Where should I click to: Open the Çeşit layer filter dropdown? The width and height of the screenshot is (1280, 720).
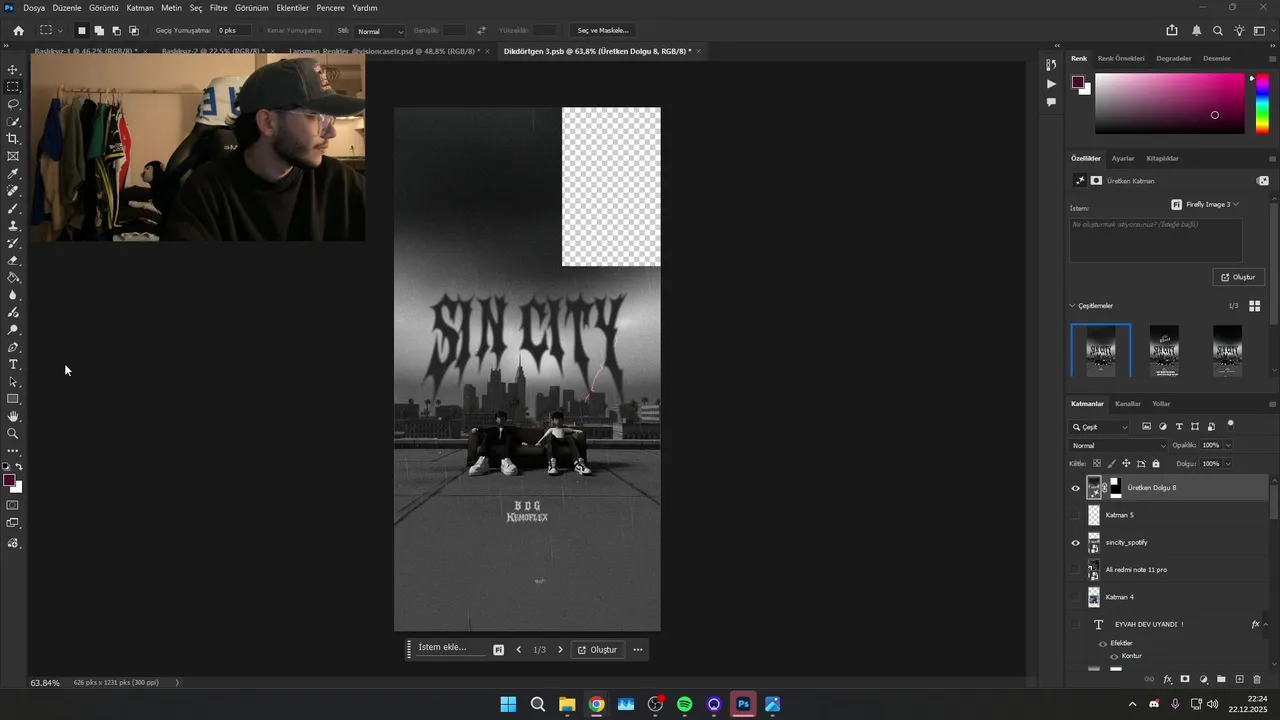tap(1100, 427)
